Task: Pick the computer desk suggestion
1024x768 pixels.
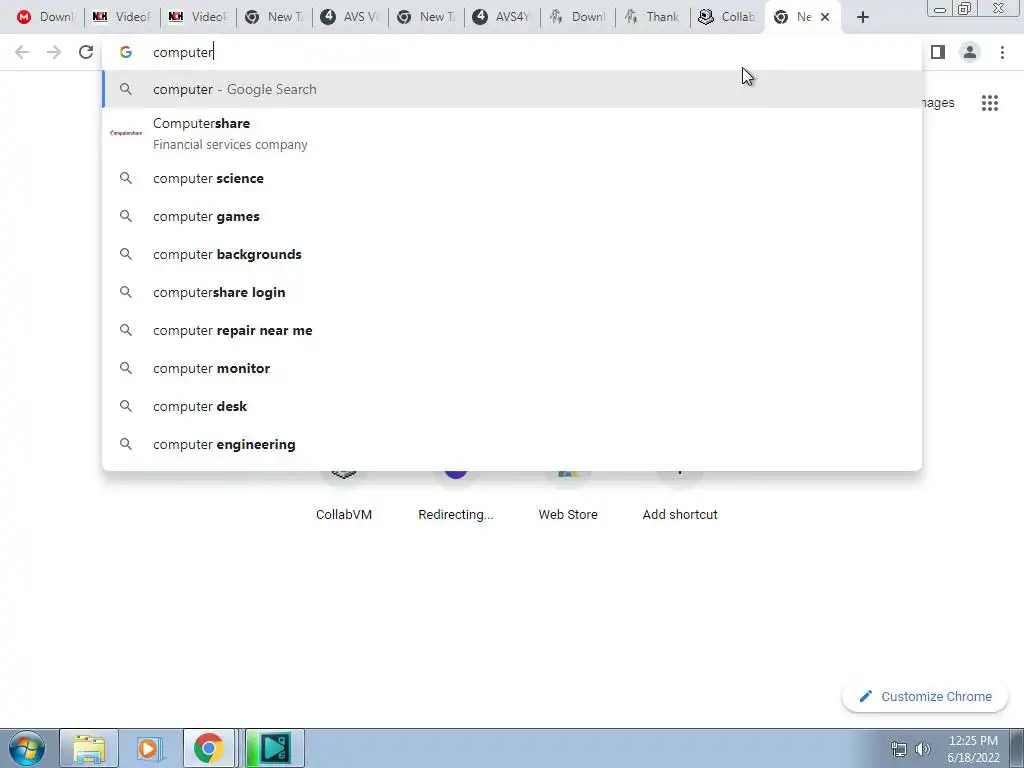Action: click(512, 406)
